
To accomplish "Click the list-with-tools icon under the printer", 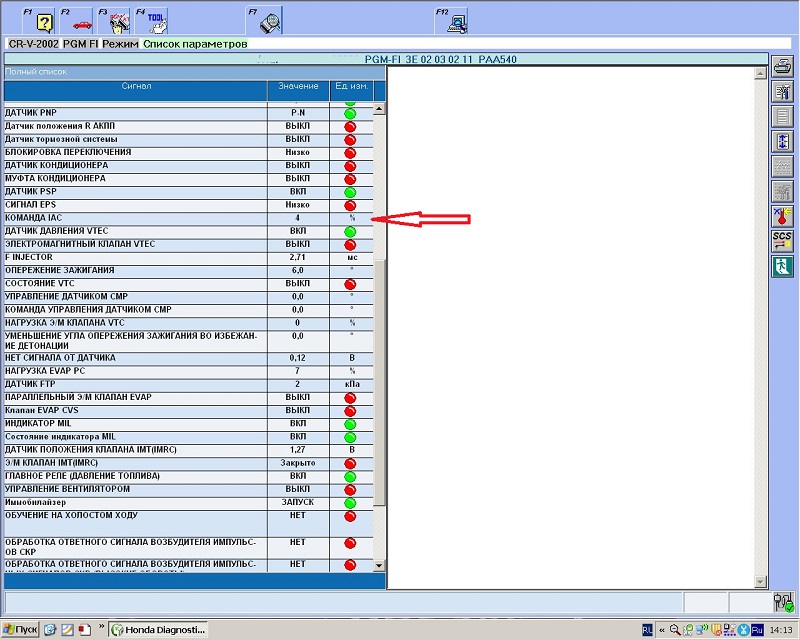I will click(x=782, y=92).
